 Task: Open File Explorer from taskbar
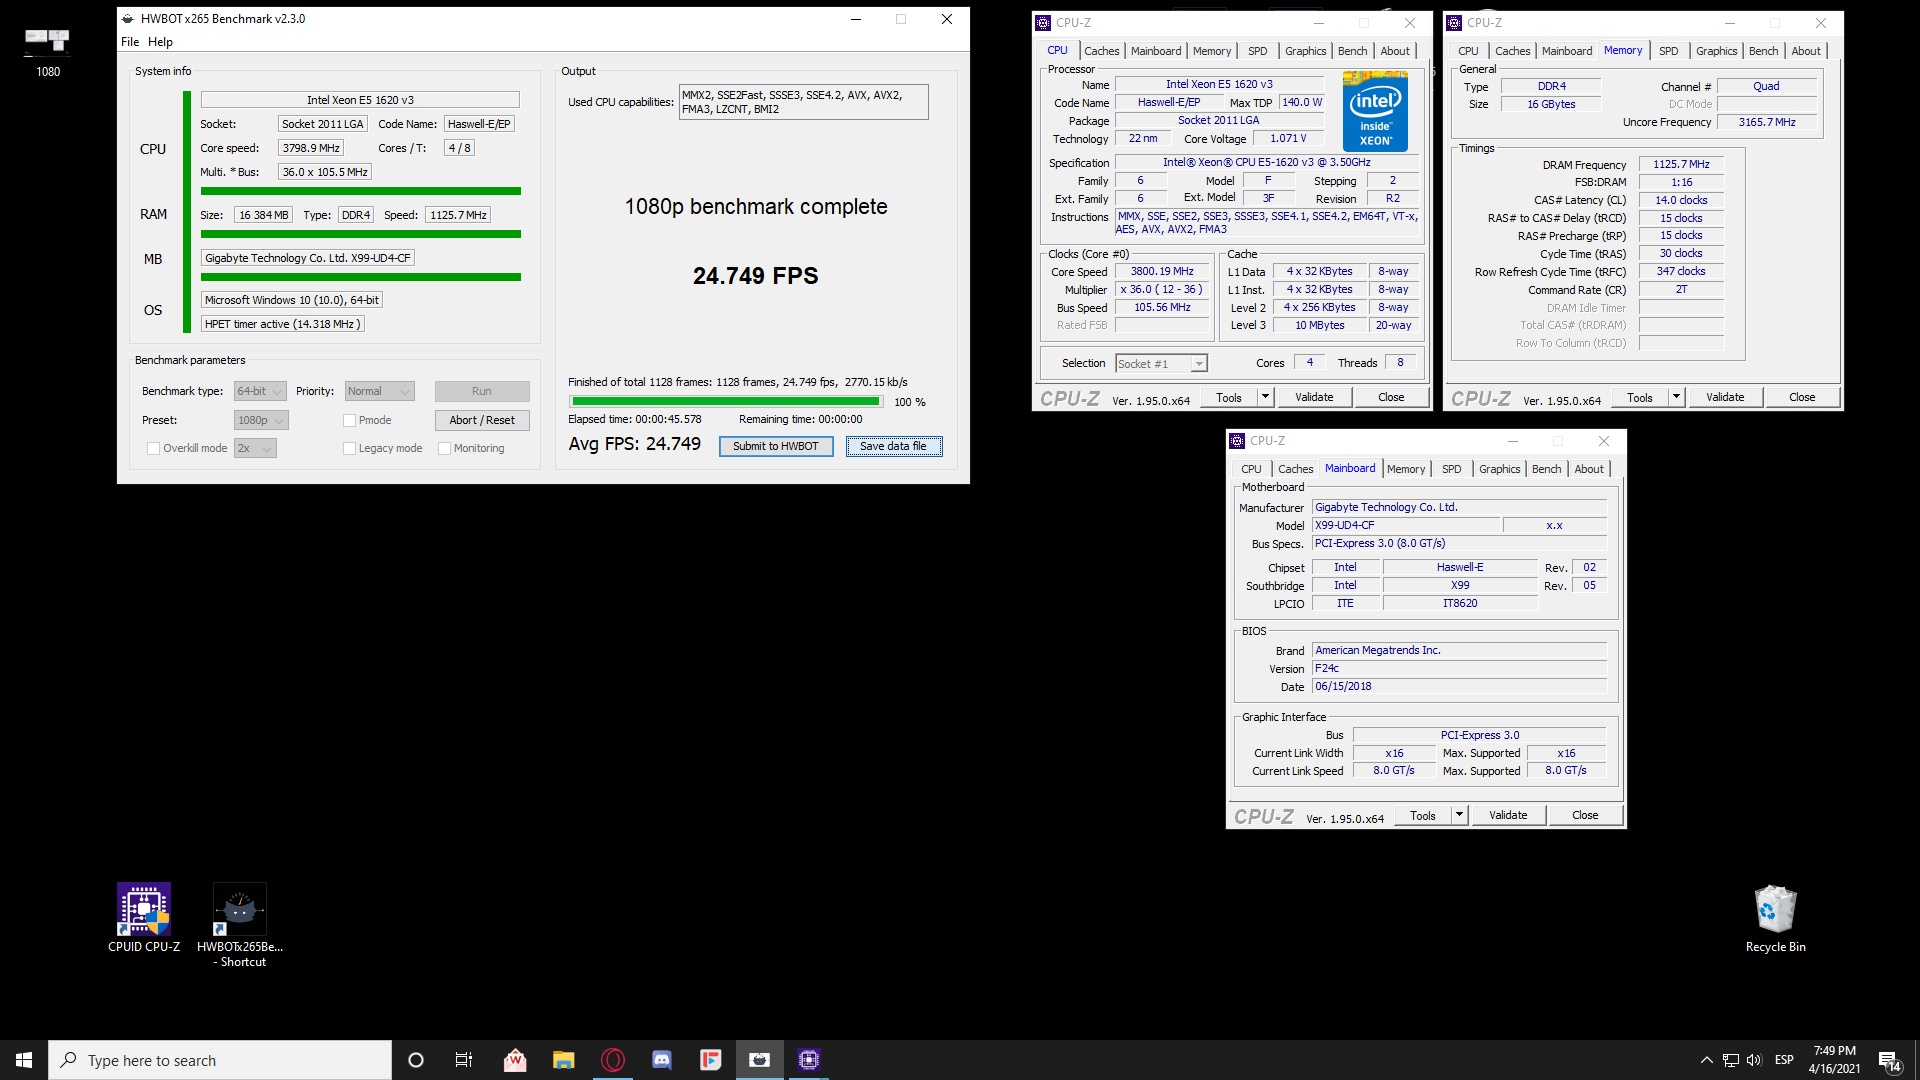(564, 1060)
